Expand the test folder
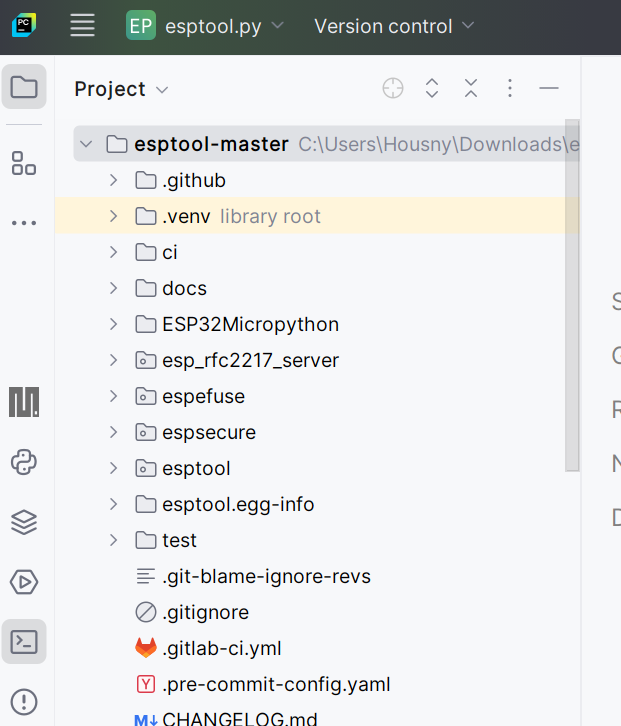Image resolution: width=621 pixels, height=726 pixels. (113, 540)
